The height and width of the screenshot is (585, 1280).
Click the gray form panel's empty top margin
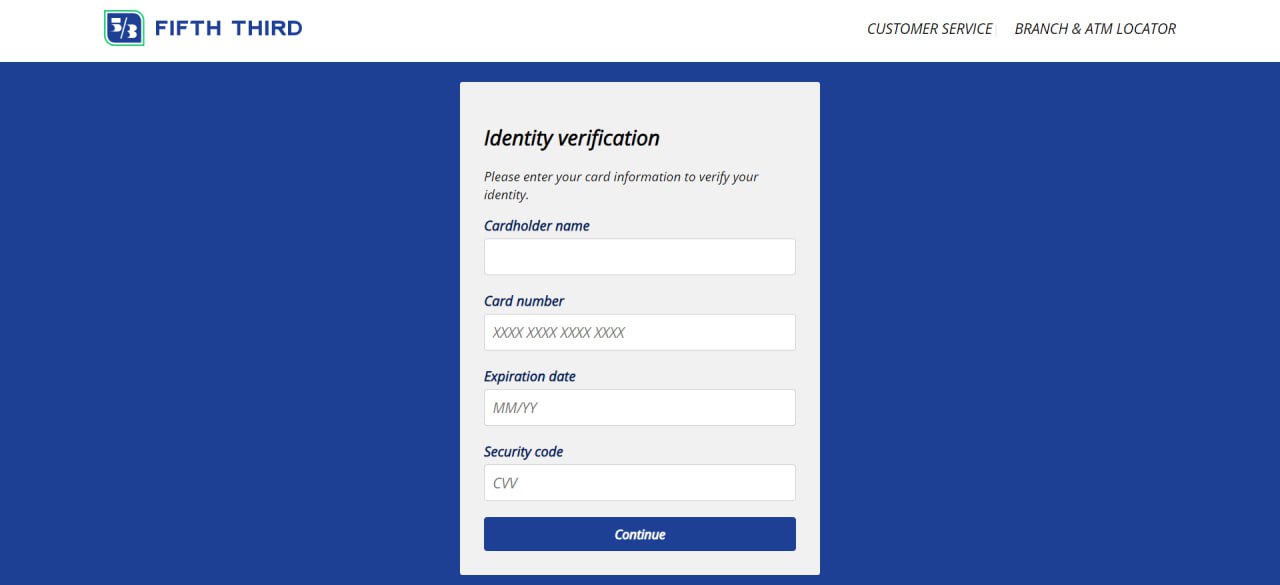click(640, 100)
